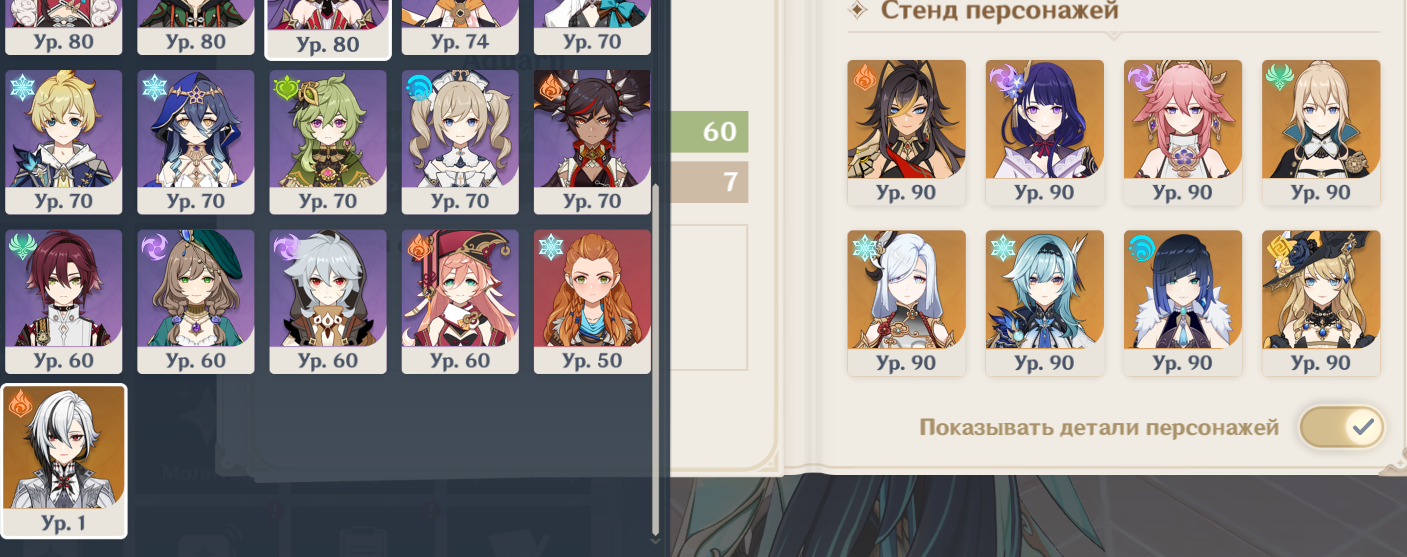Pick the pink-haired Pyro girl with red hat
1407x557 pixels.
coord(460,302)
